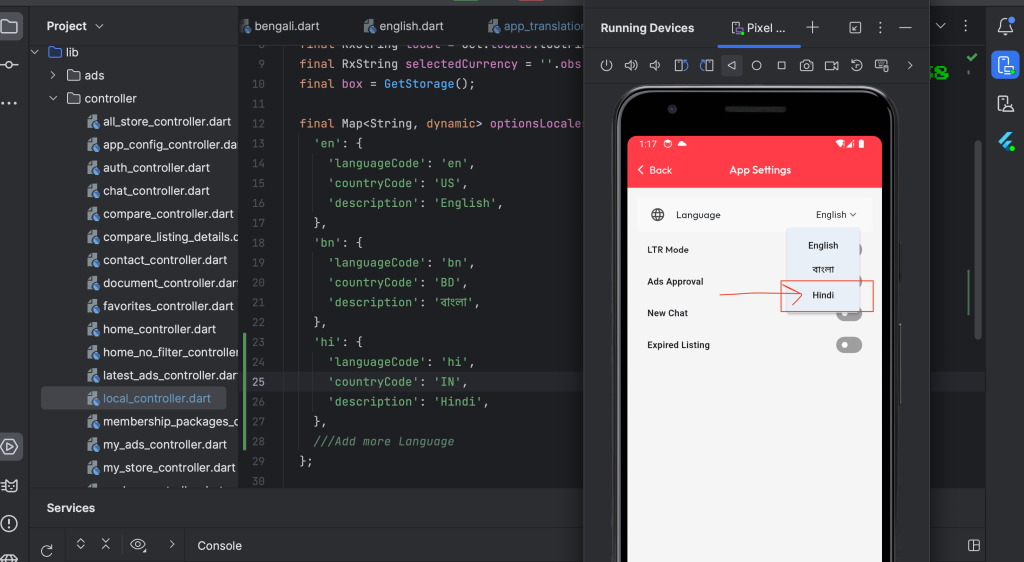Rotate the emulator device left
This screenshot has height=562, width=1024.
point(681,65)
